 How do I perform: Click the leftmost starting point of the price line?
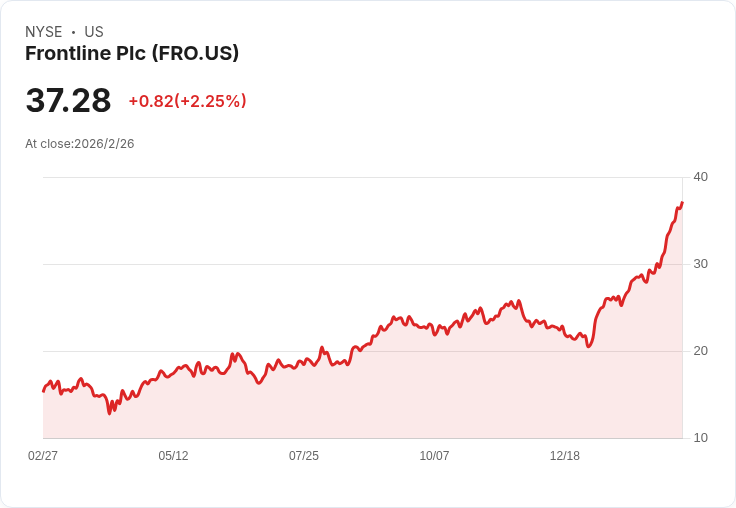[x=43, y=391]
